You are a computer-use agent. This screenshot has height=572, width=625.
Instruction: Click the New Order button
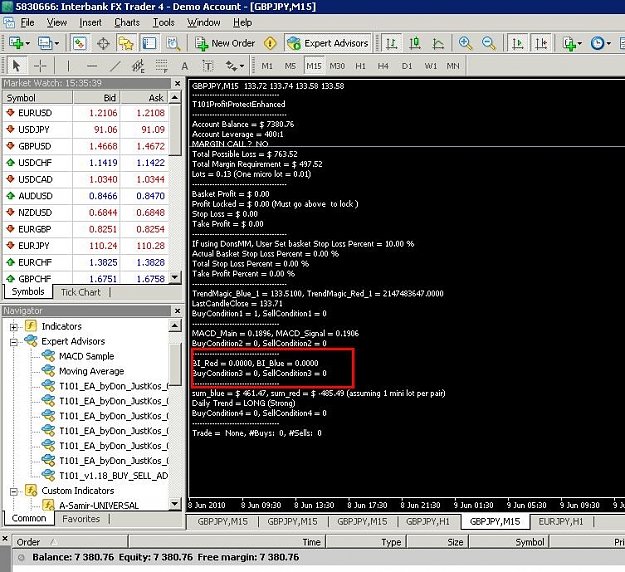pos(225,43)
